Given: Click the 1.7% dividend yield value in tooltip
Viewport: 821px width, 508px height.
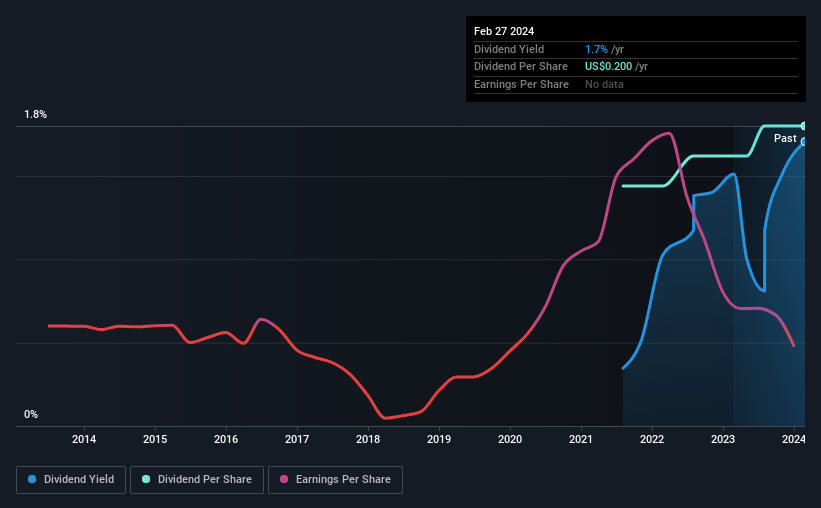Looking at the screenshot, I should click(x=596, y=49).
